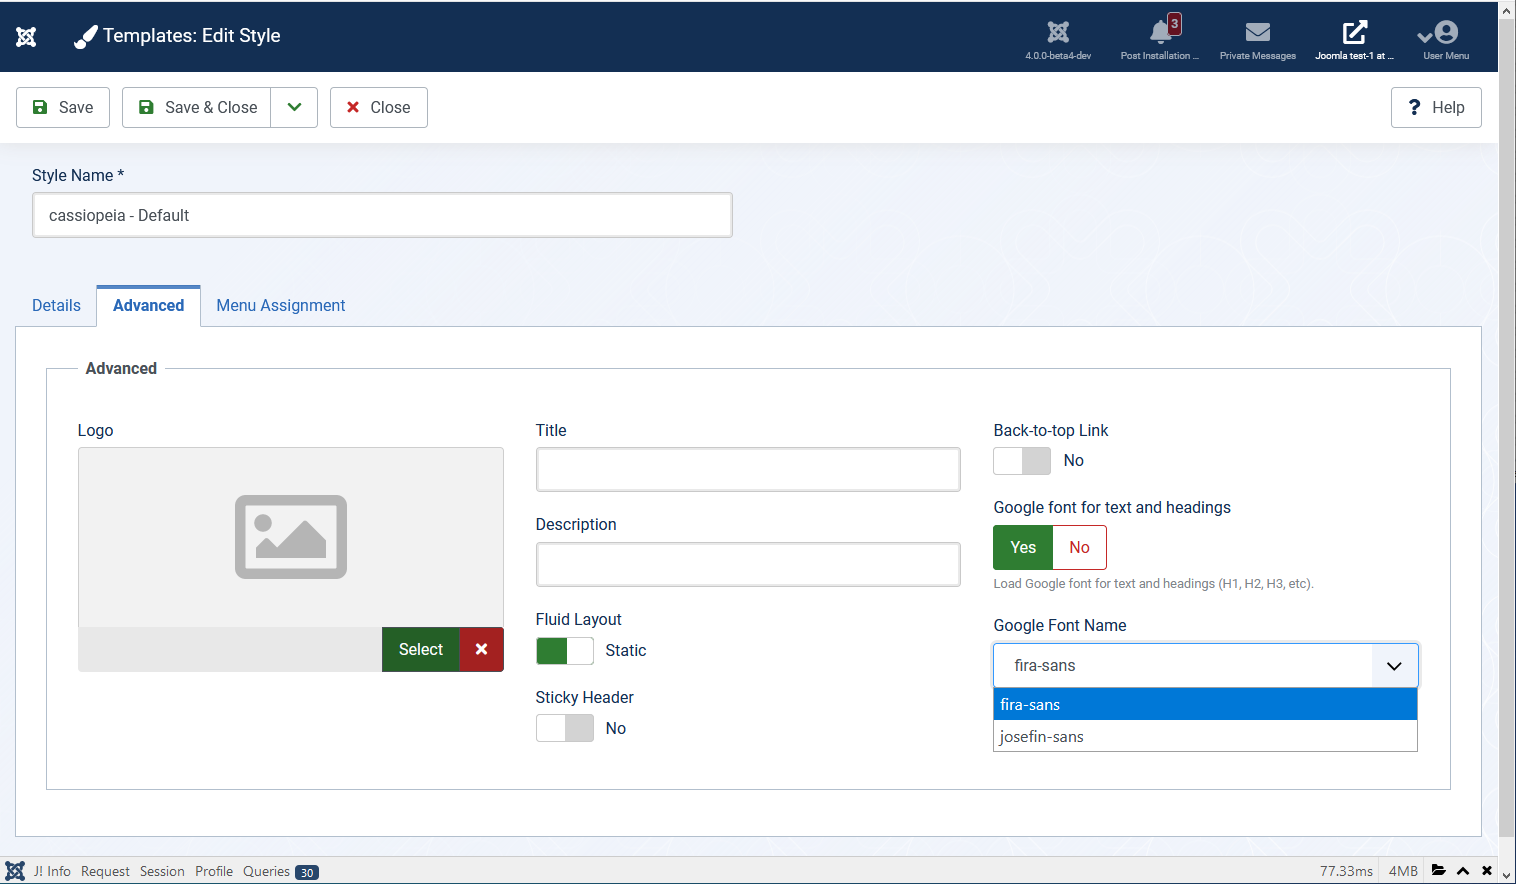
Task: Expand the Save & Close dropdown arrow
Action: (294, 107)
